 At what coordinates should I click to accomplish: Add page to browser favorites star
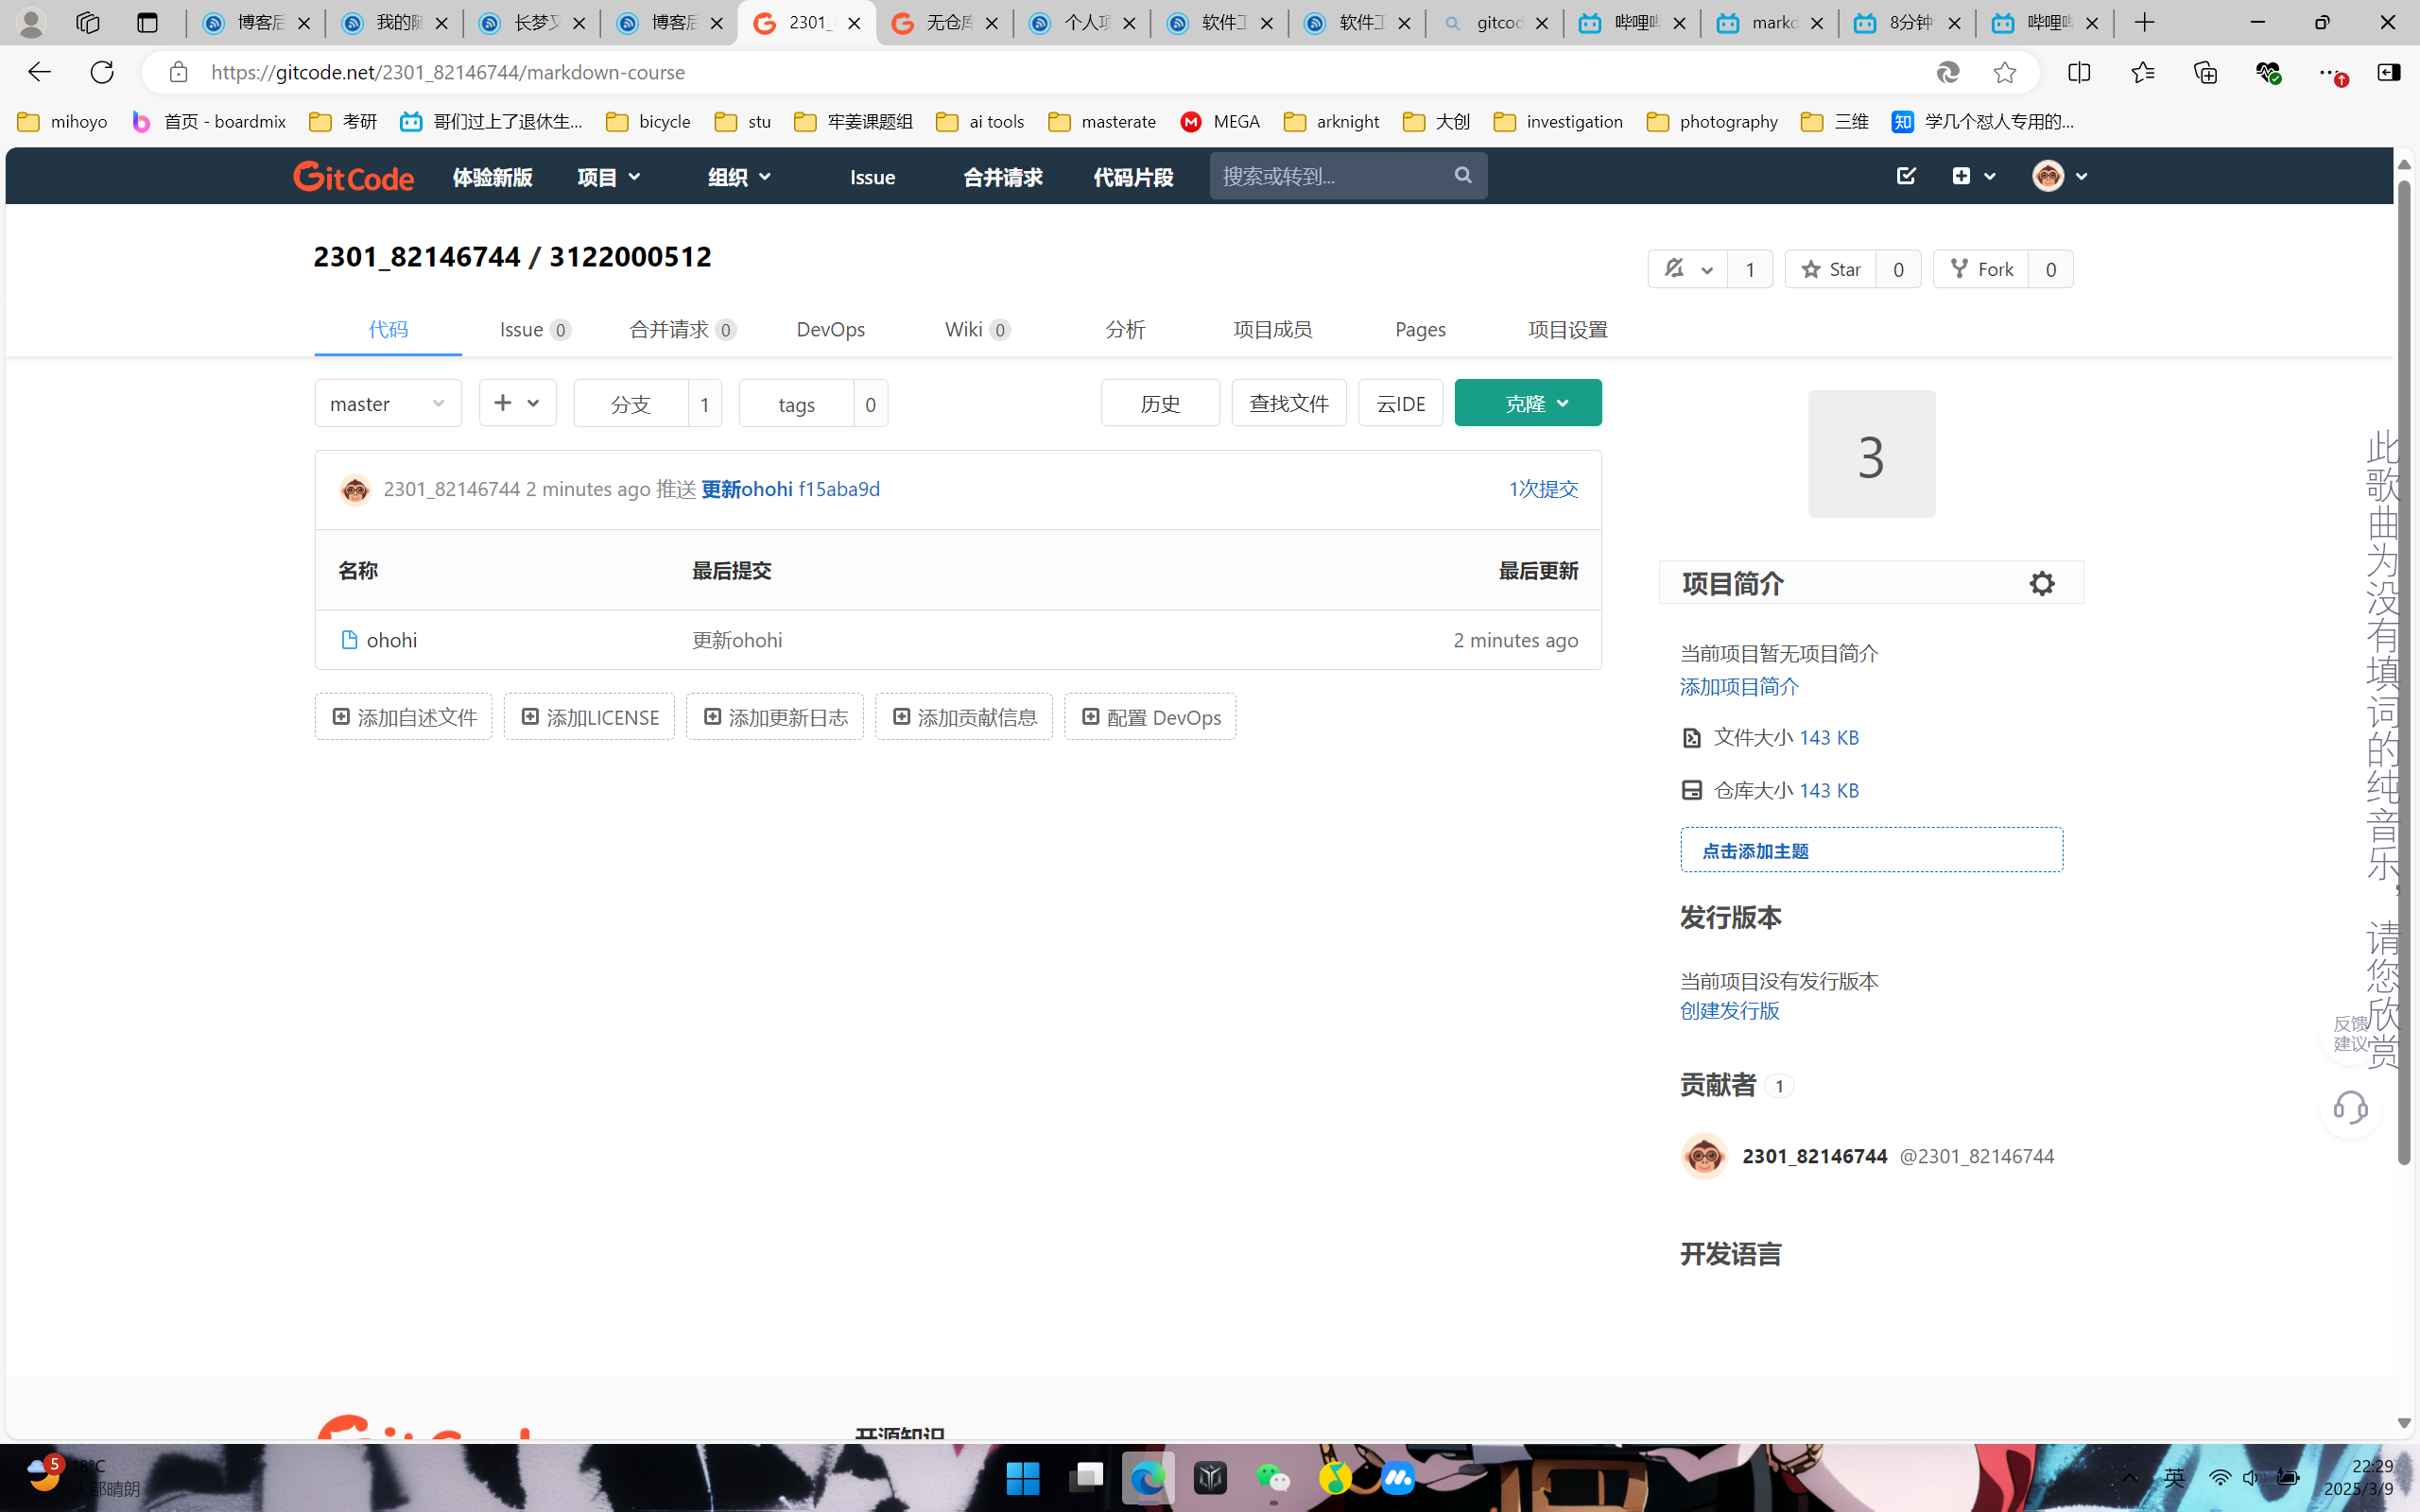coord(2004,72)
